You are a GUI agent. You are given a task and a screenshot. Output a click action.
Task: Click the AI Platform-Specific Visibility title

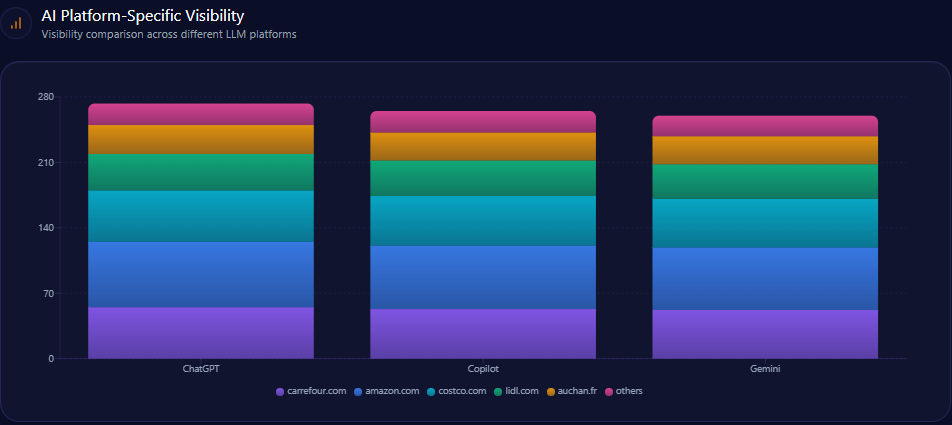[142, 15]
